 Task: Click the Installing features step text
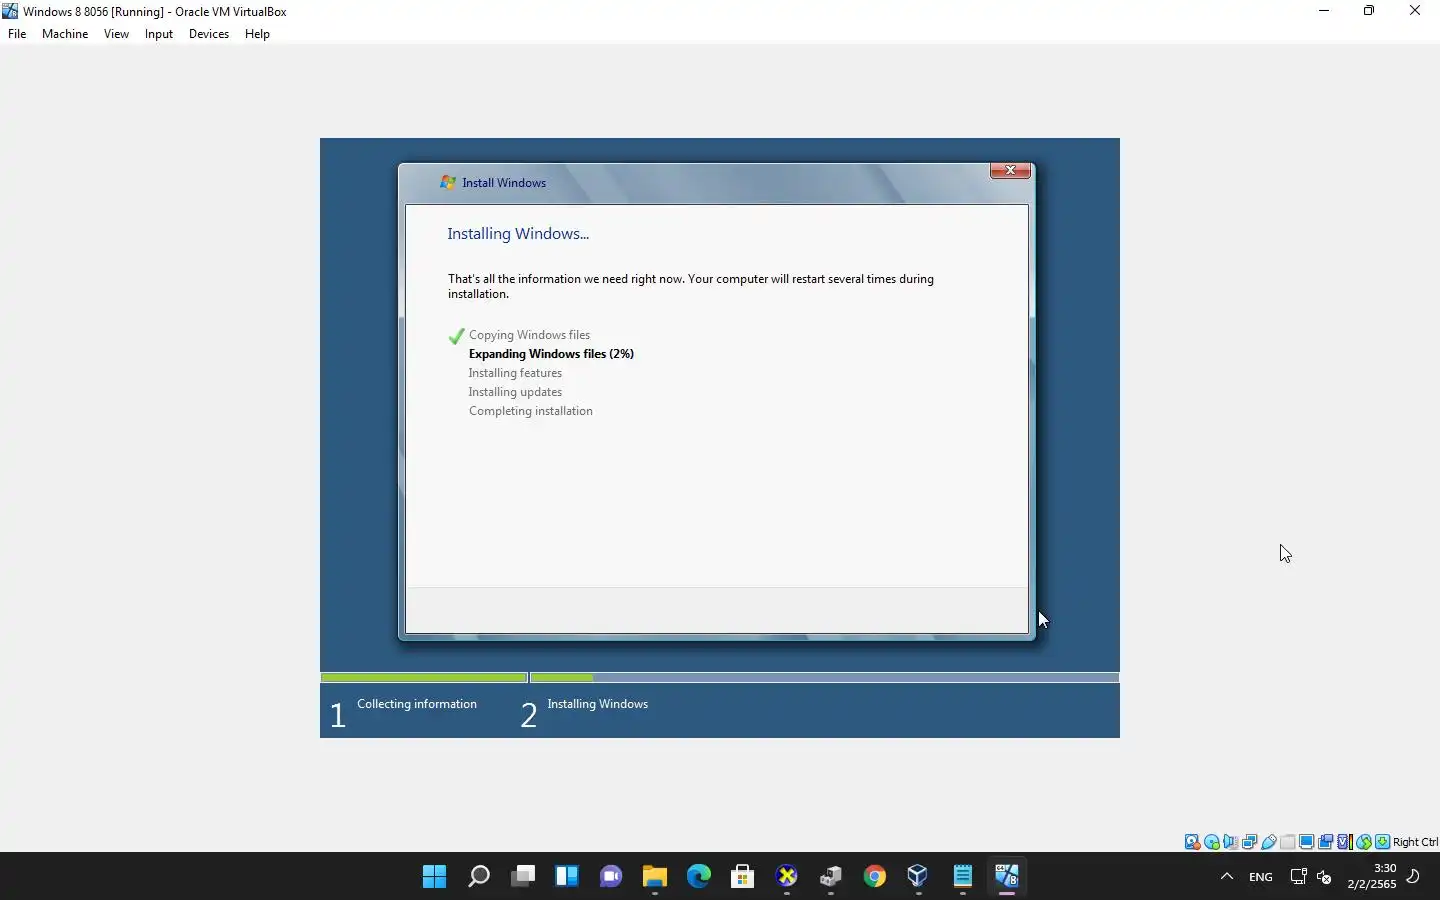point(515,373)
